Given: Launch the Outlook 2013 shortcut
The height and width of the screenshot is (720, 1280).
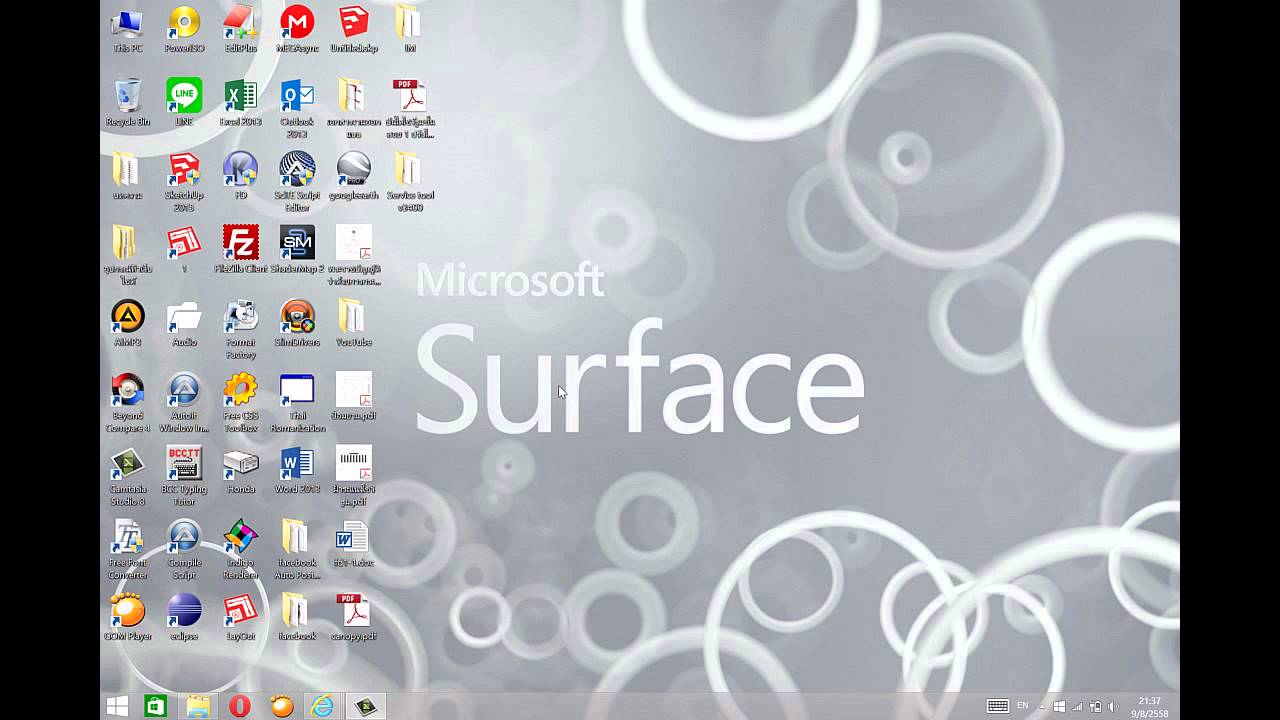Looking at the screenshot, I should tap(297, 108).
